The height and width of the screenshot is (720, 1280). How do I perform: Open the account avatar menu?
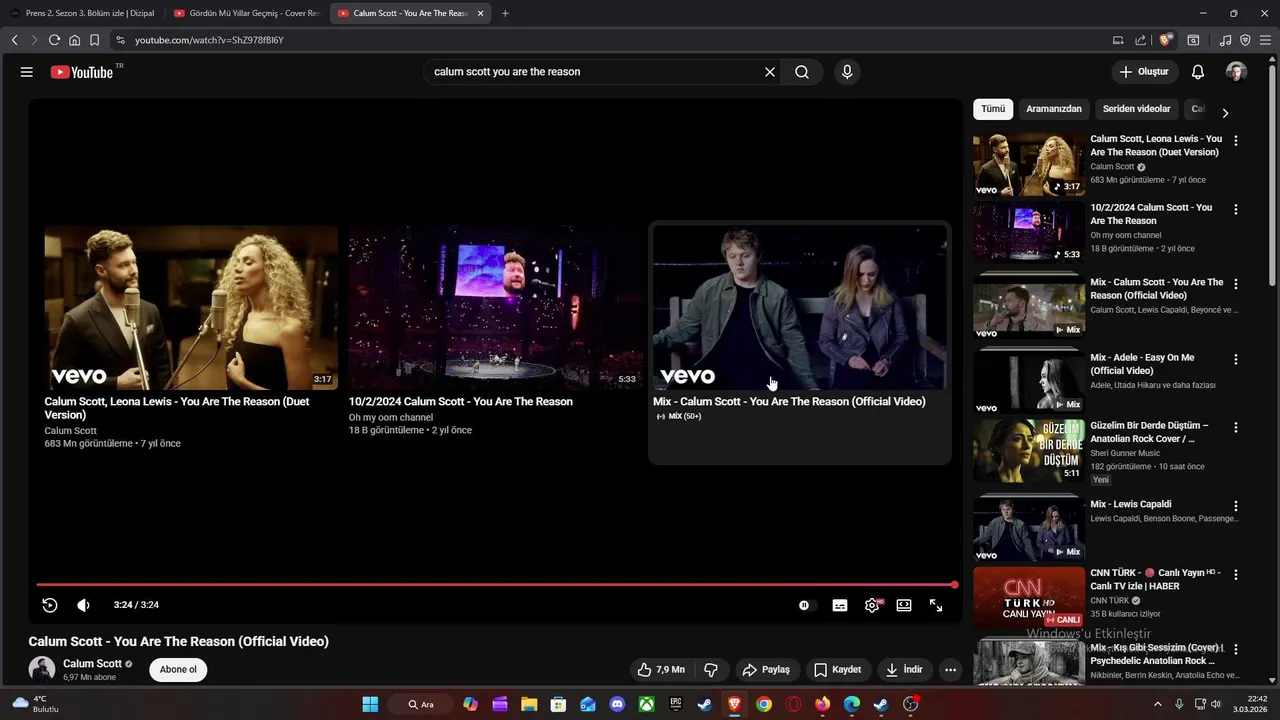click(1236, 72)
